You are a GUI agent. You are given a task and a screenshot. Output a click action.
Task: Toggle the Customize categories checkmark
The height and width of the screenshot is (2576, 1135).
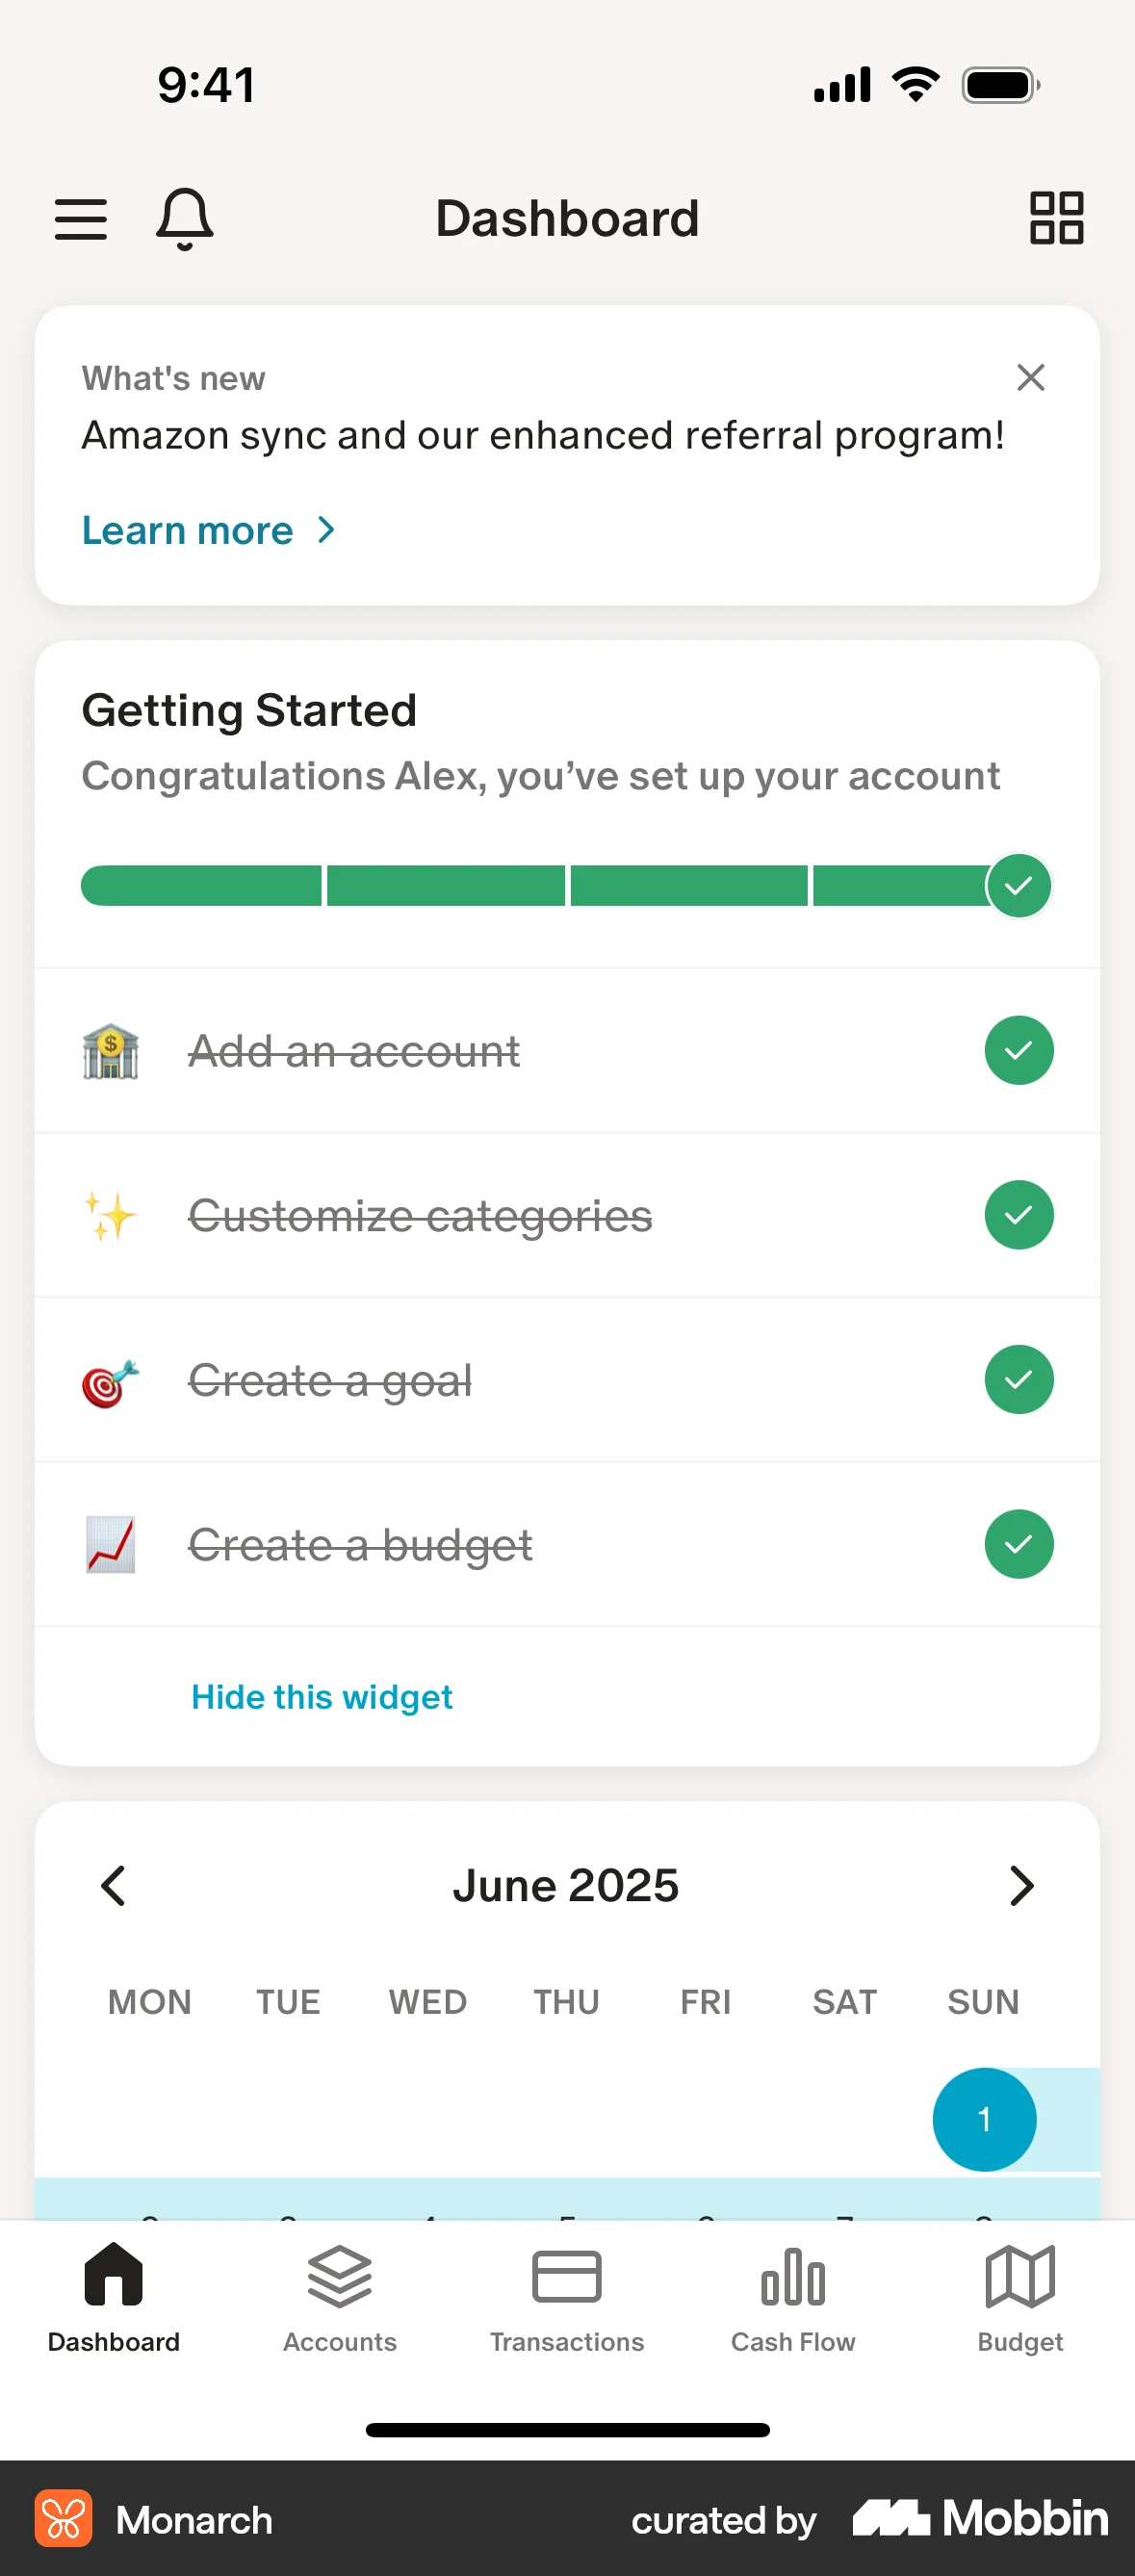tap(1018, 1216)
